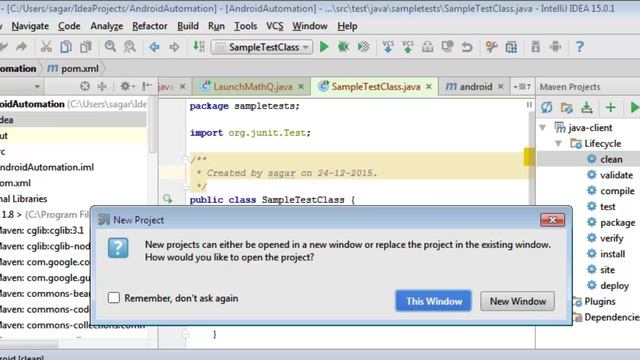The image size is (640, 360).
Task: Hide the Project panel with its hide icon
Action: coord(147,87)
